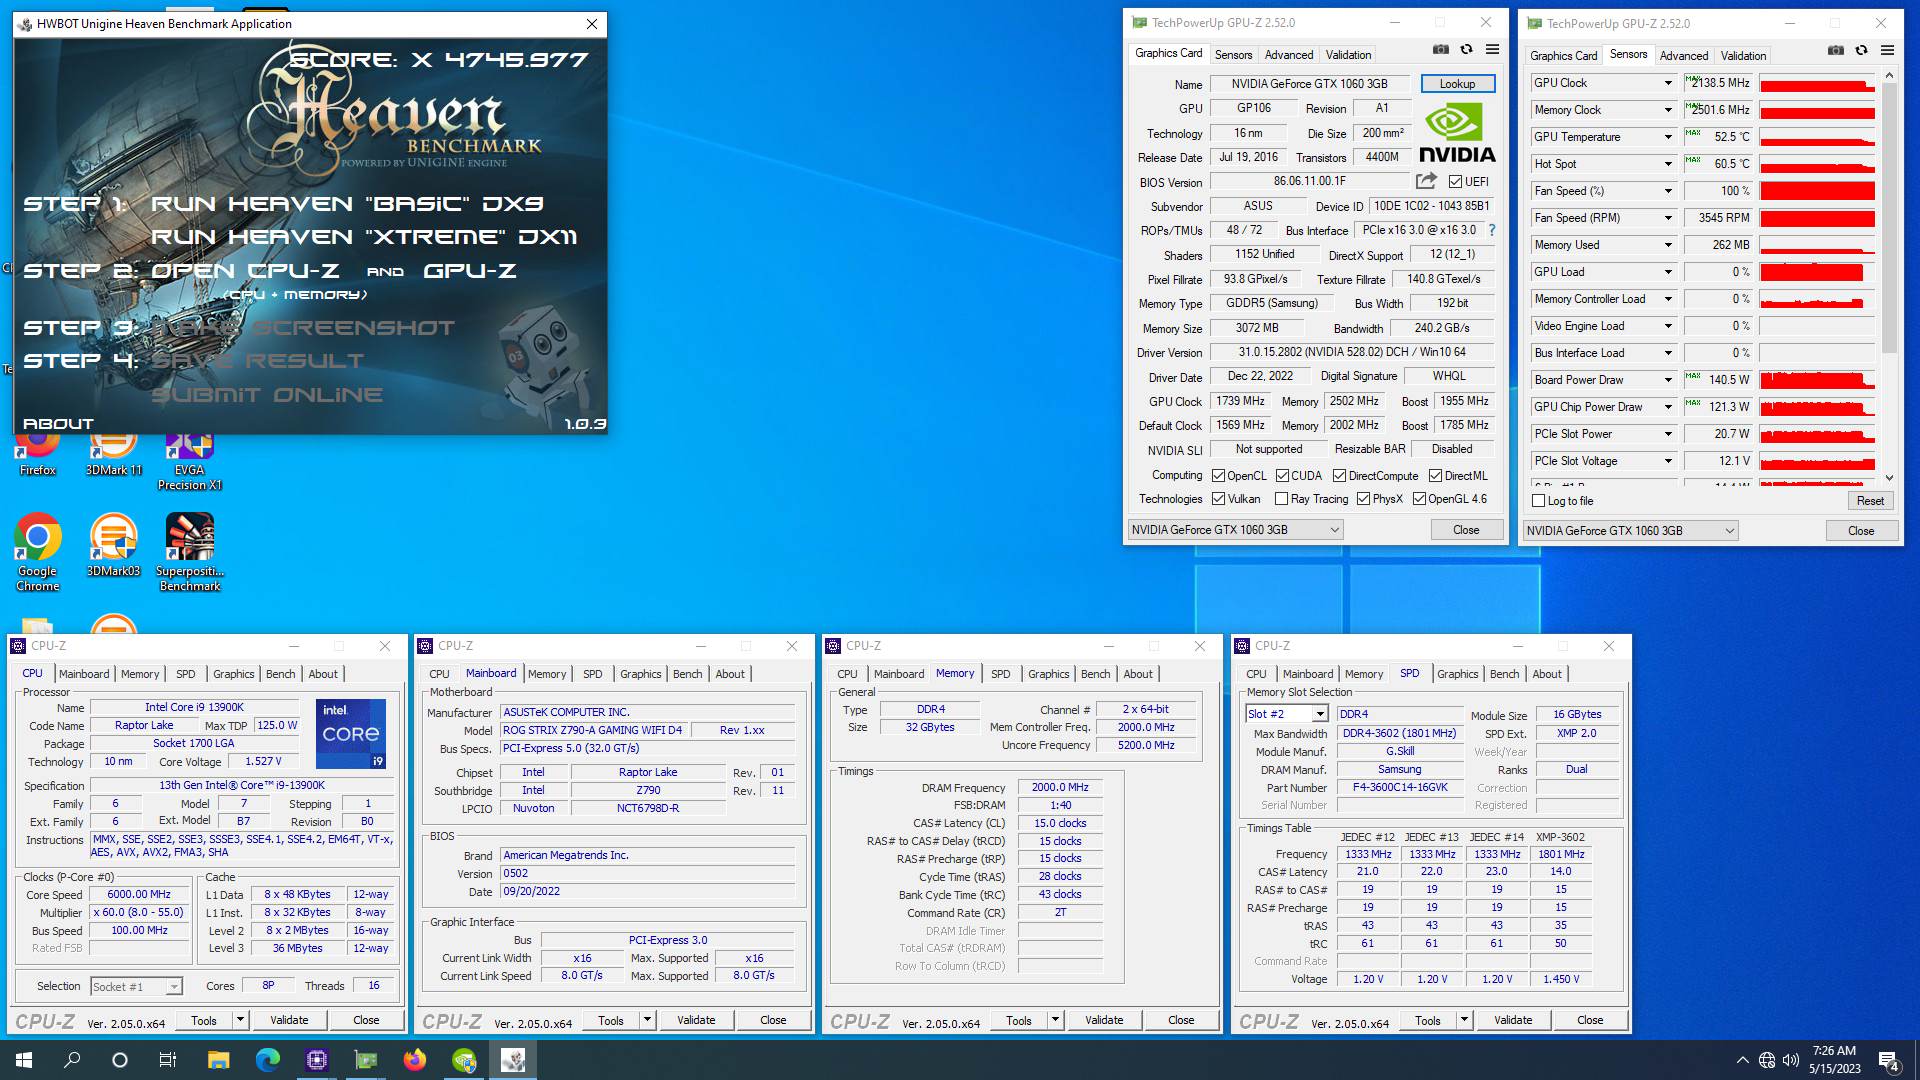Screen dimensions: 1920x1080
Task: Open Microsoft Edge from taskbar
Action: (x=267, y=1060)
